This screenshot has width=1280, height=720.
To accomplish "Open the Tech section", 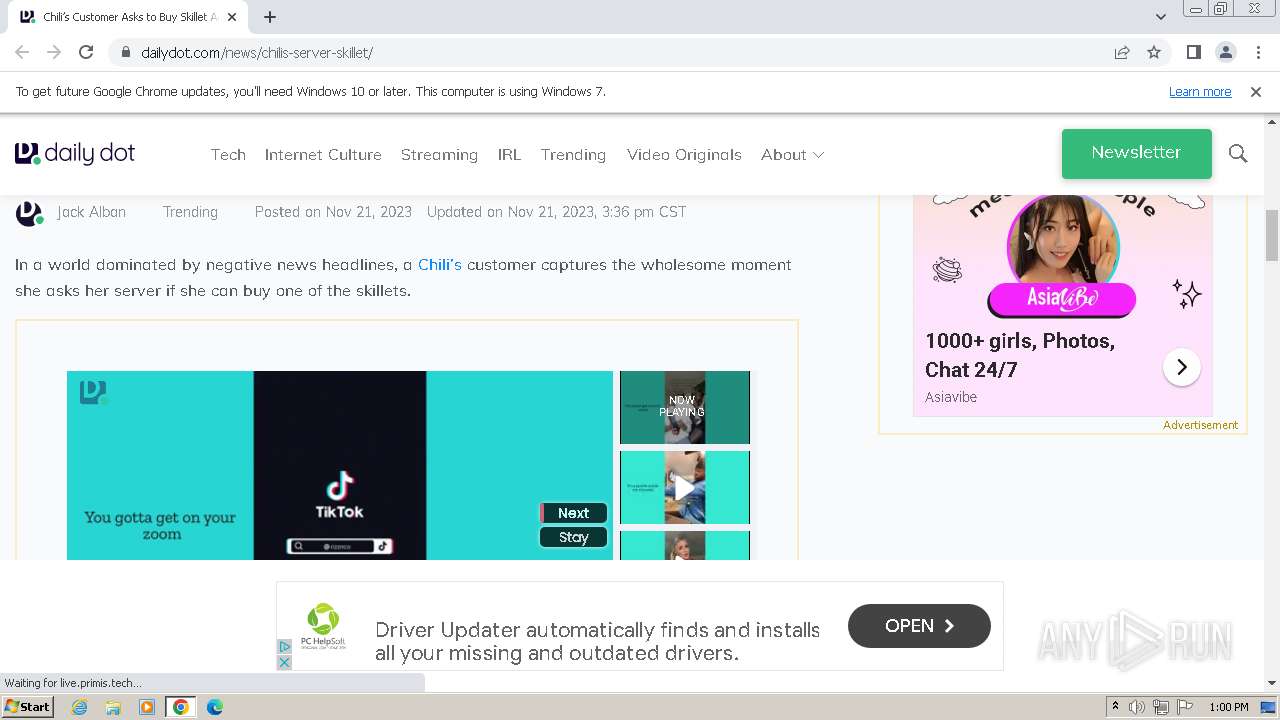I will point(228,154).
